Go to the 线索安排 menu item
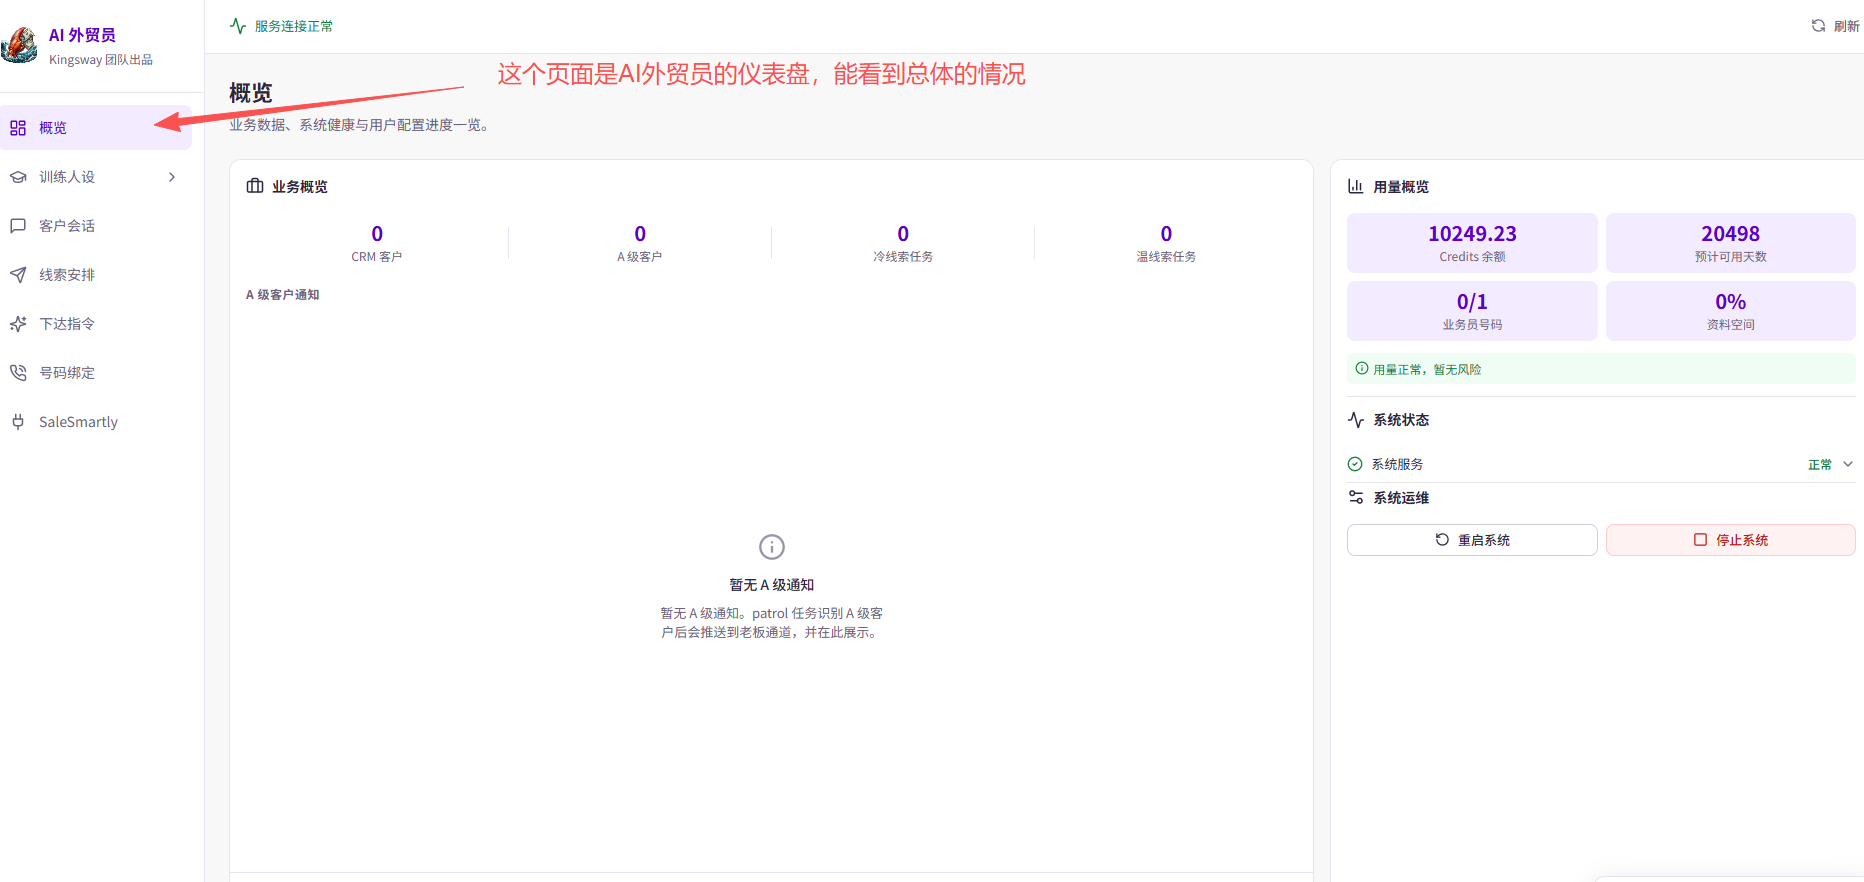The width and height of the screenshot is (1864, 882). [x=96, y=275]
